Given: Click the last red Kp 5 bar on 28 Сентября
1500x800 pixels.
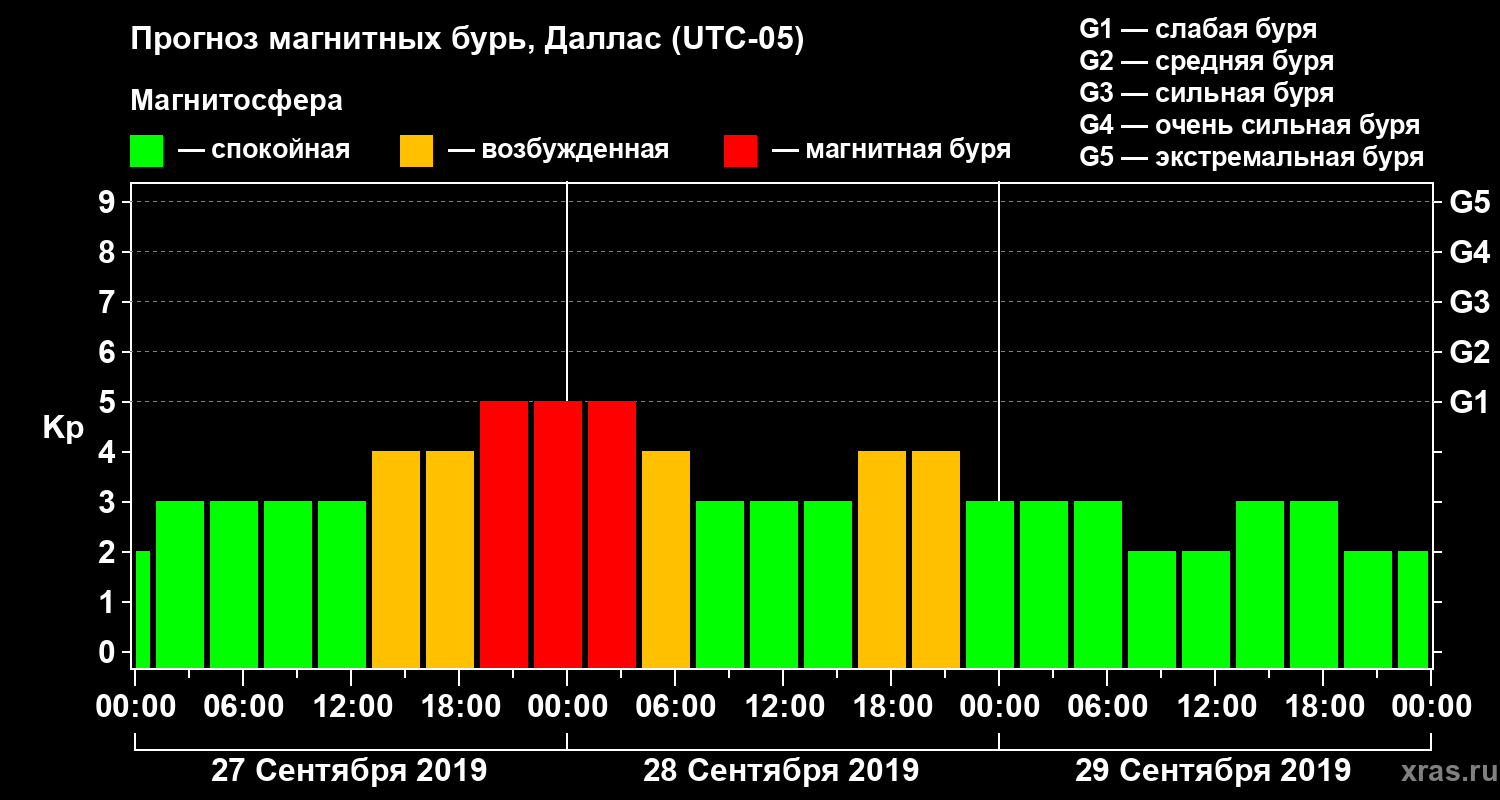Looking at the screenshot, I should point(612,534).
